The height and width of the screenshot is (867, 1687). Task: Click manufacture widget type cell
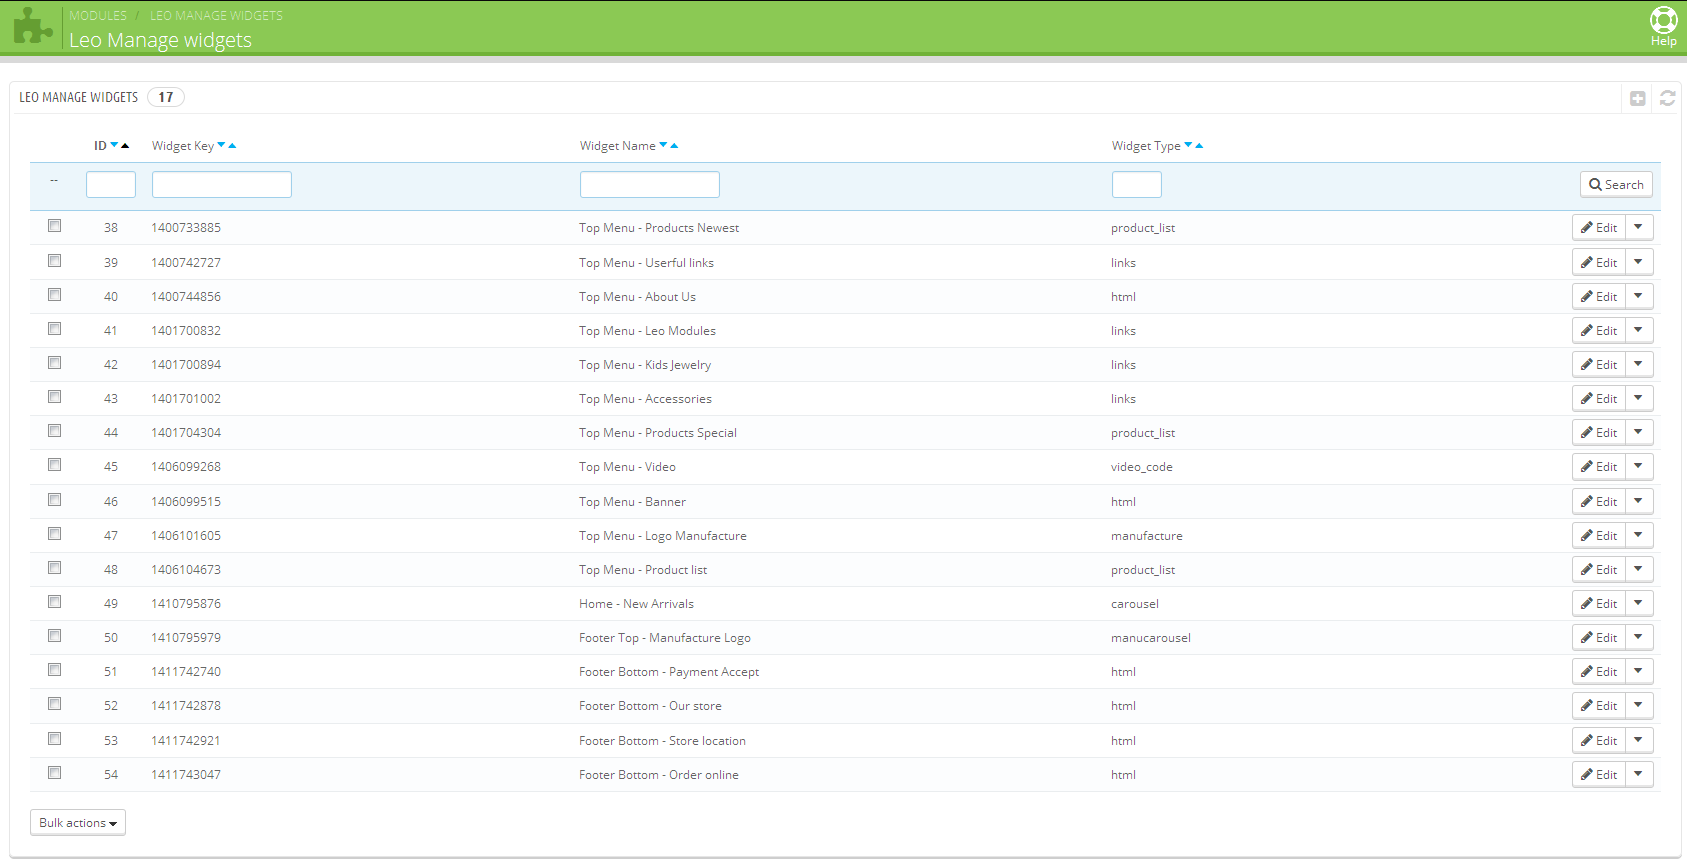point(1147,536)
